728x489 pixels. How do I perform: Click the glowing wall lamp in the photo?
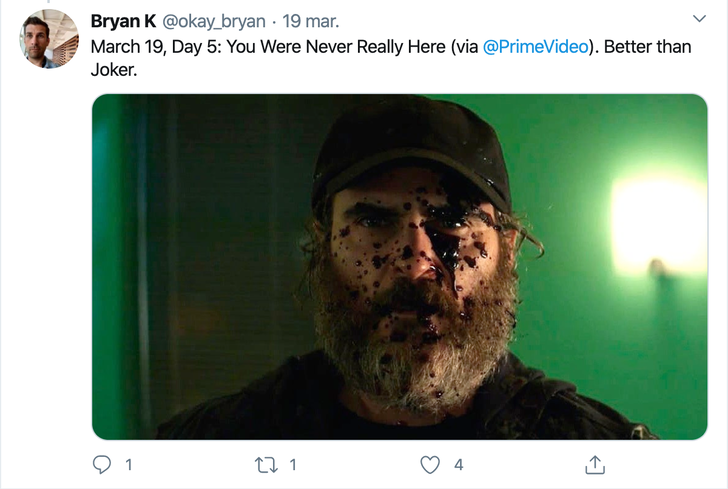tap(658, 225)
